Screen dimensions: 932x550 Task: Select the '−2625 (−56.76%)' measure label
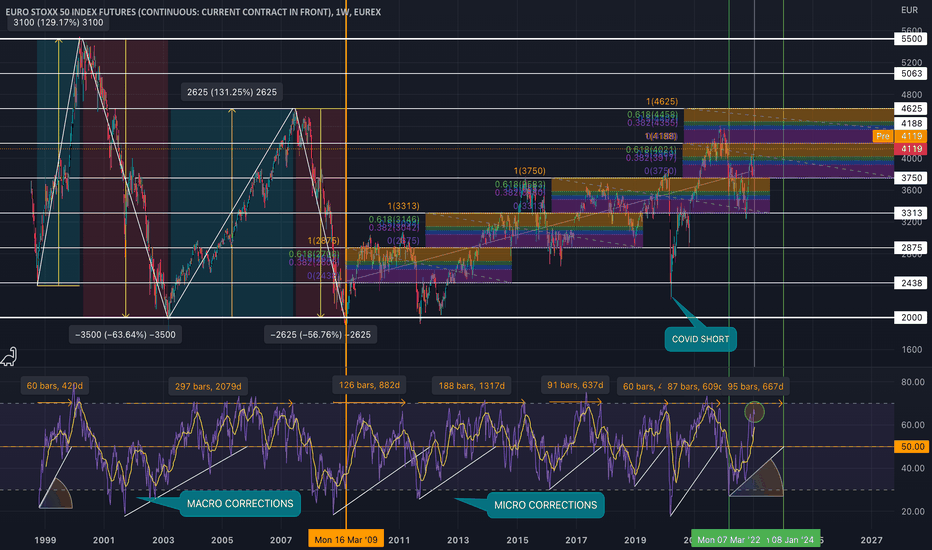(x=320, y=335)
